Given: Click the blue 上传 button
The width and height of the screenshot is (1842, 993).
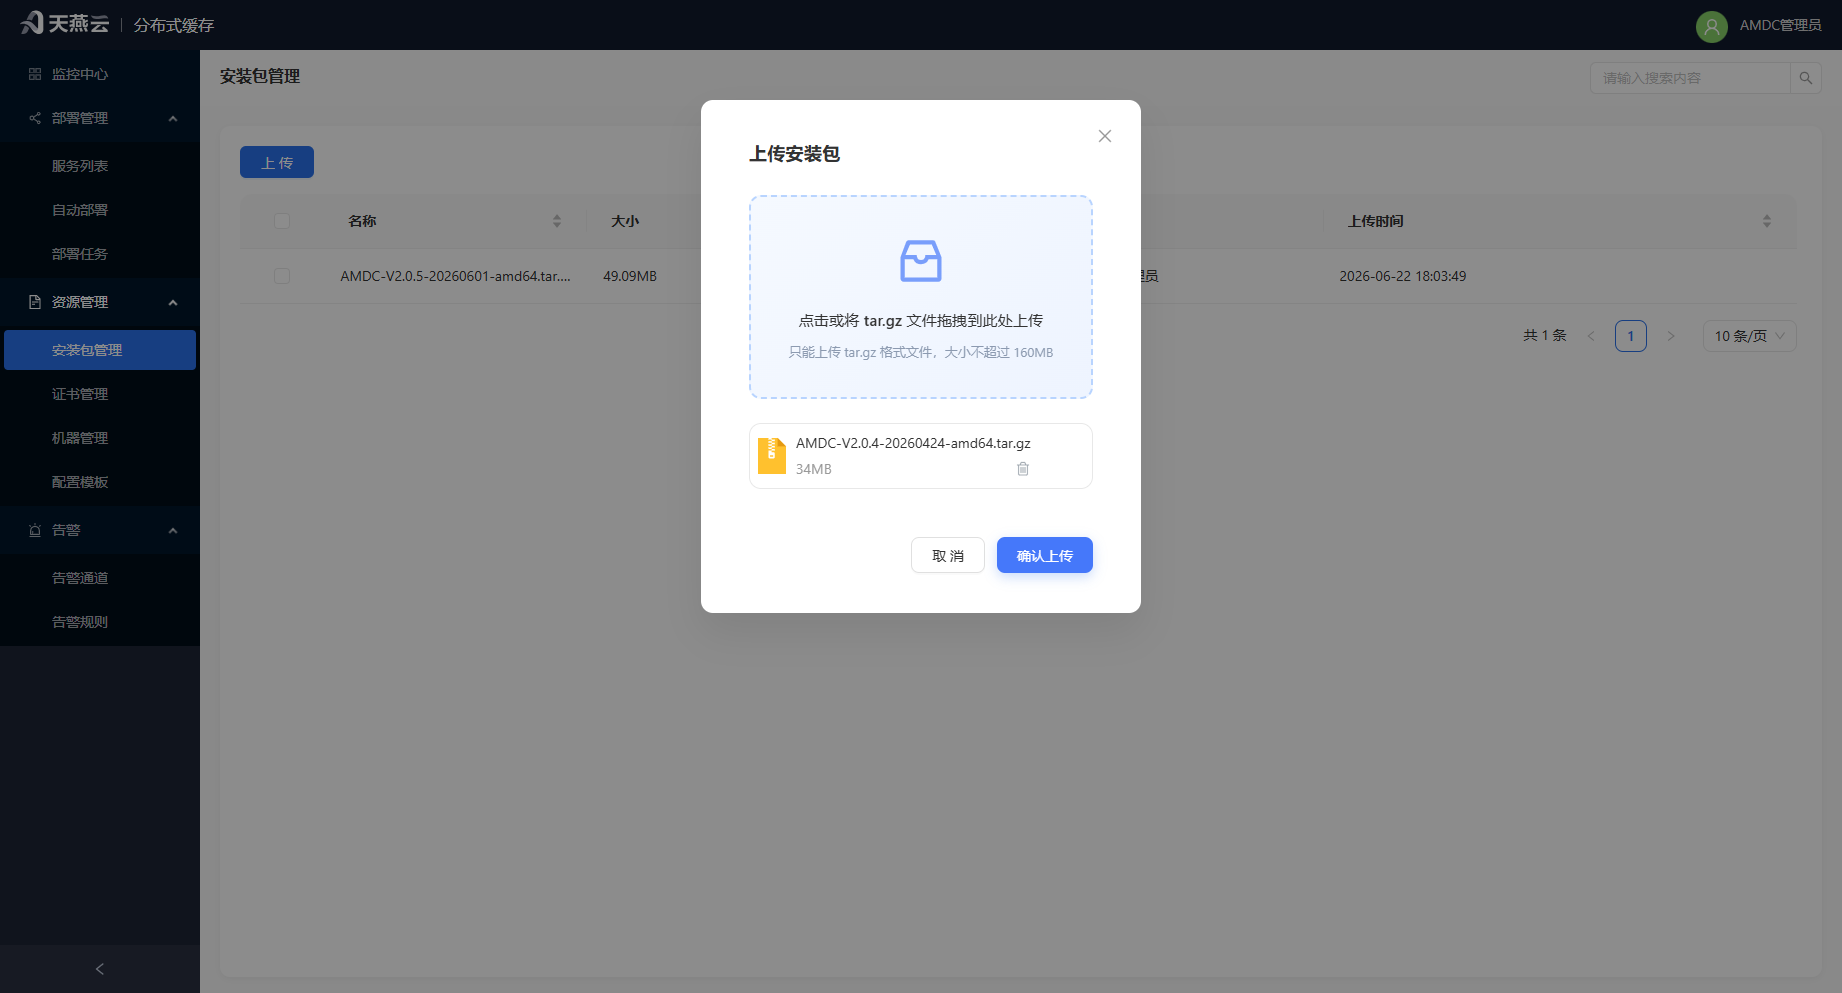Looking at the screenshot, I should [x=277, y=162].
